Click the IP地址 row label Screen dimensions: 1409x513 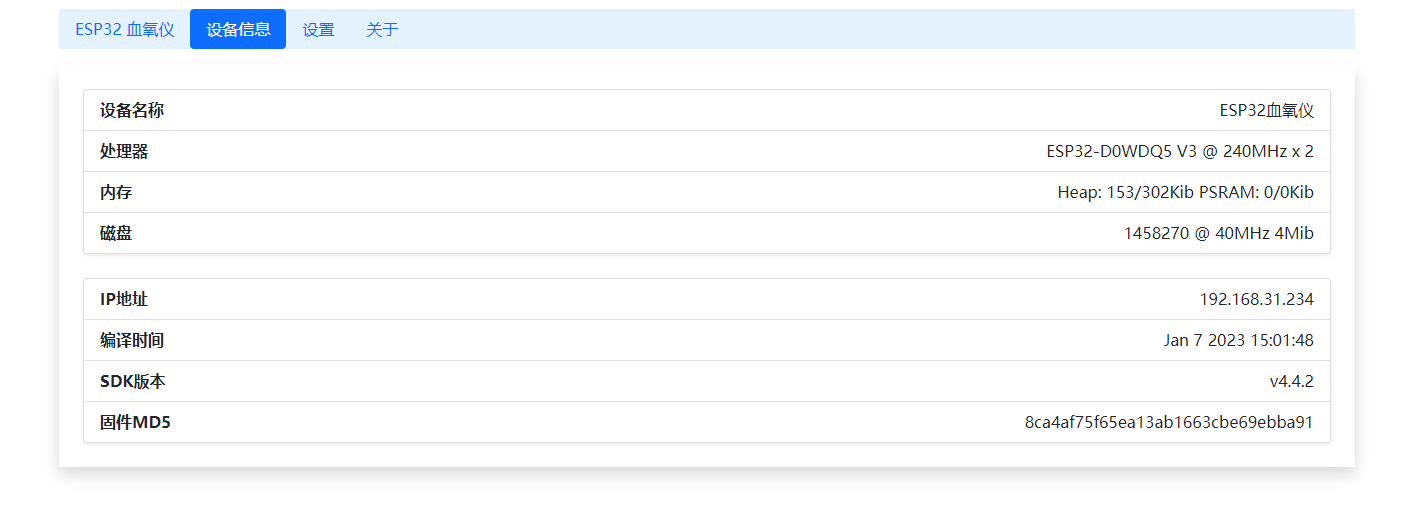point(124,300)
